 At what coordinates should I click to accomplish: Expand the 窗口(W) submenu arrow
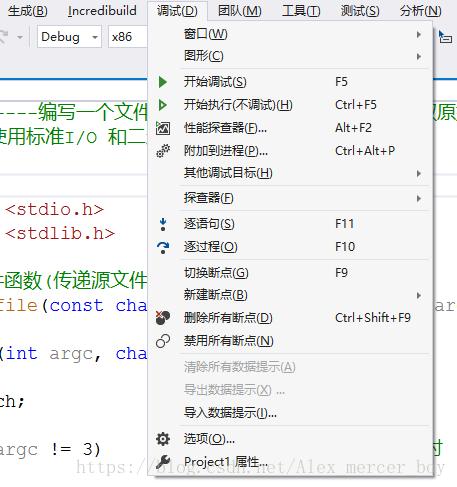tap(419, 34)
